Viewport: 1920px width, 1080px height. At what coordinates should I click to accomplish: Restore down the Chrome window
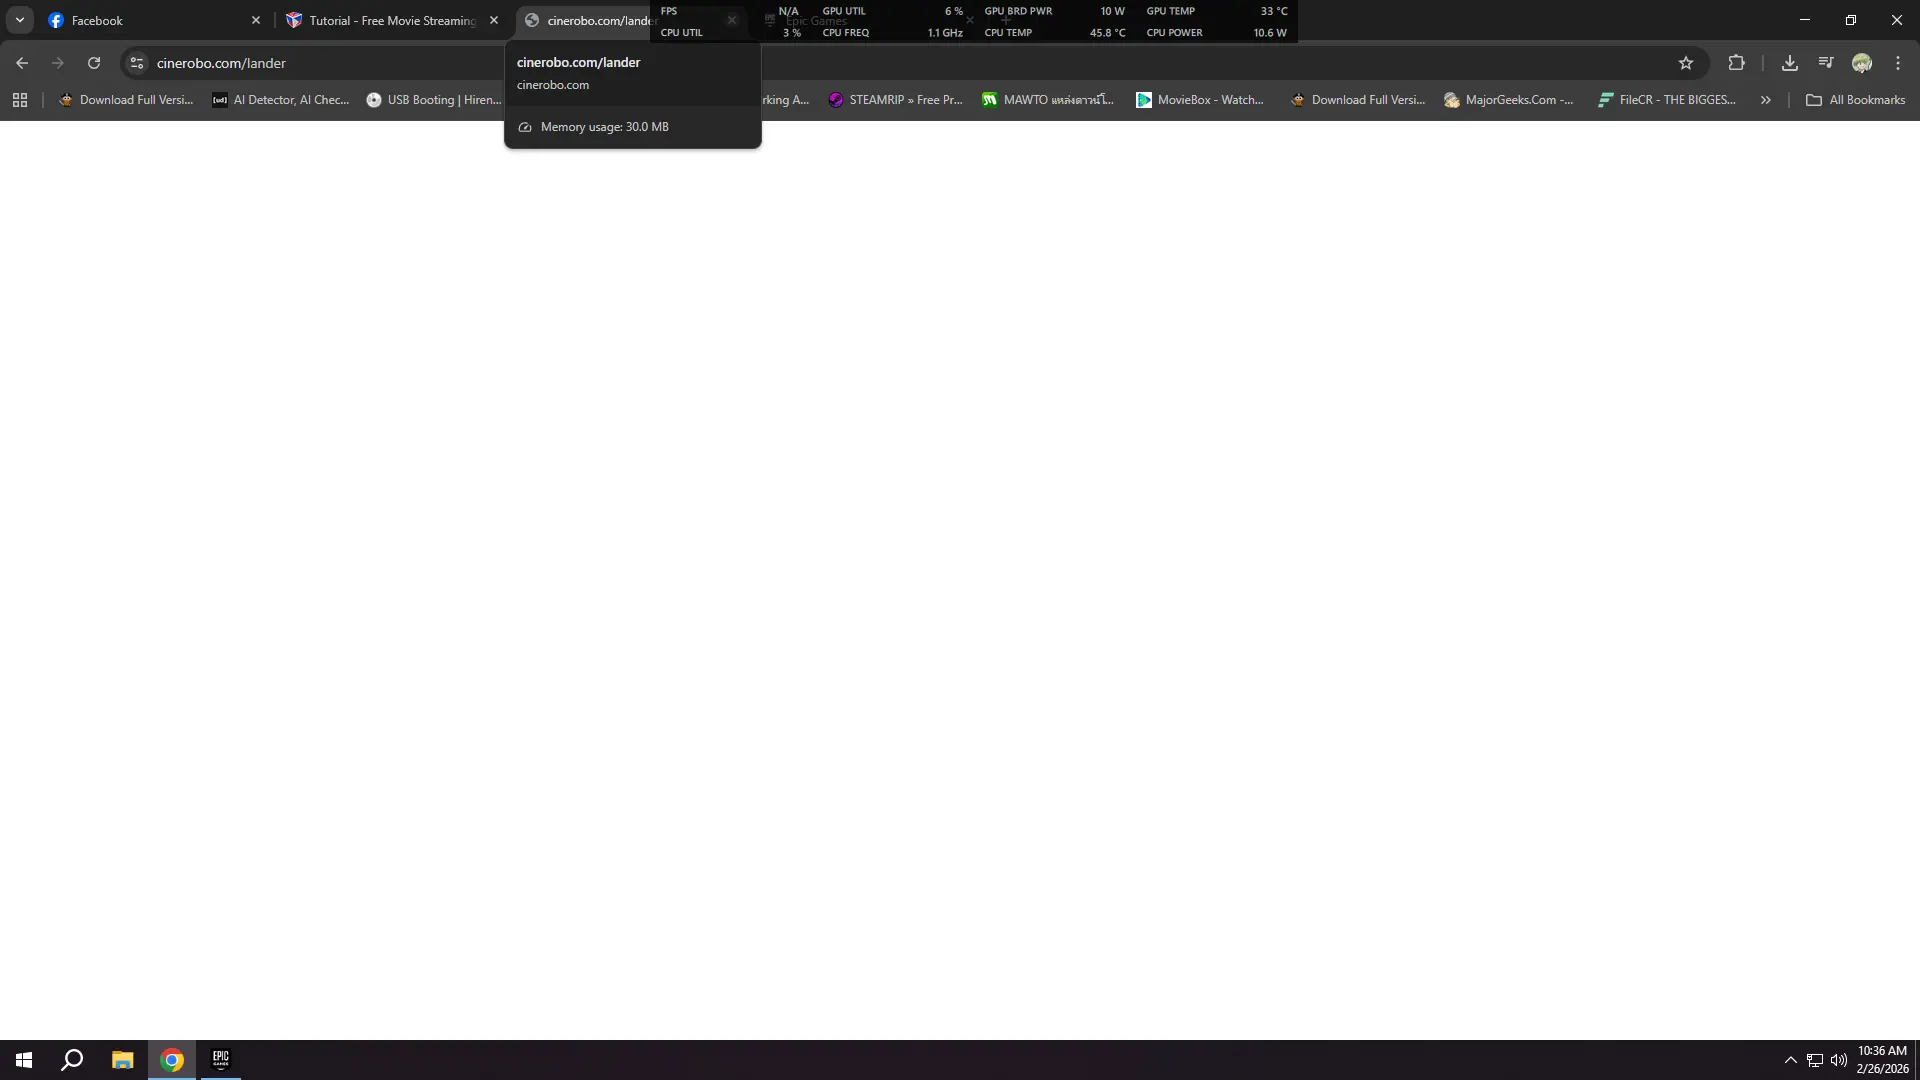click(x=1851, y=20)
